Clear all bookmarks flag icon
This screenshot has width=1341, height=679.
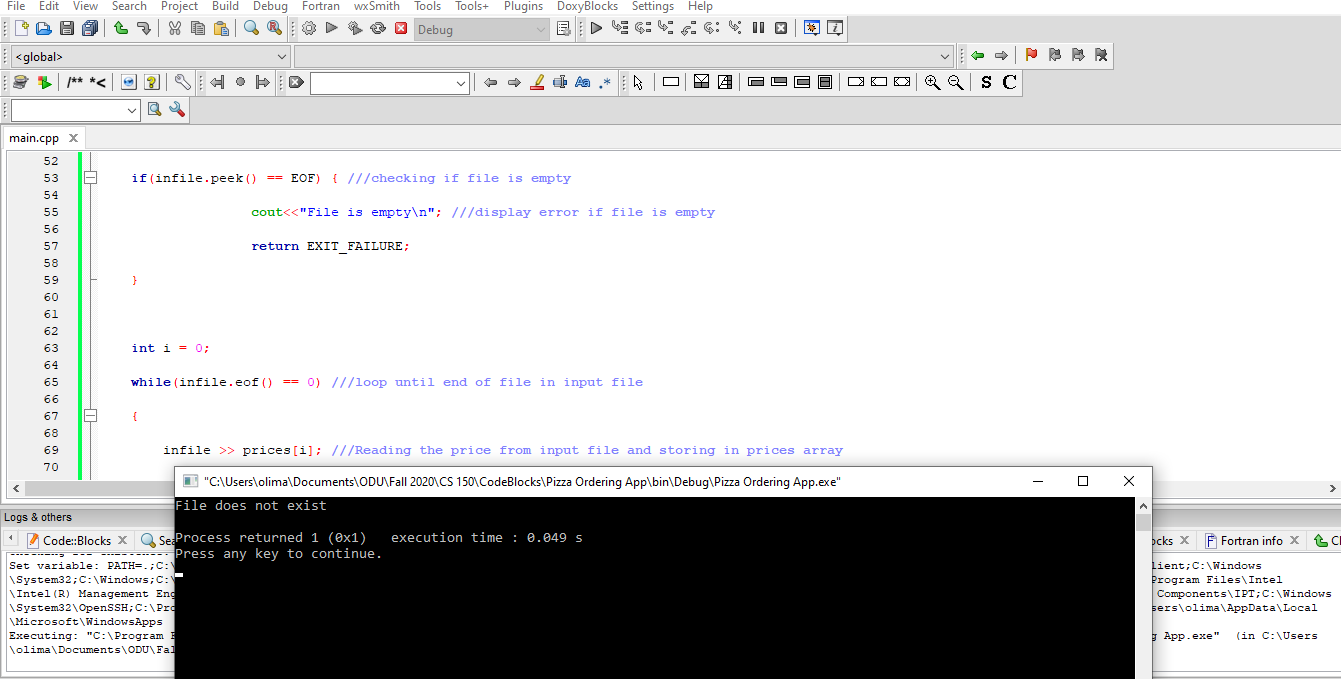click(1101, 55)
